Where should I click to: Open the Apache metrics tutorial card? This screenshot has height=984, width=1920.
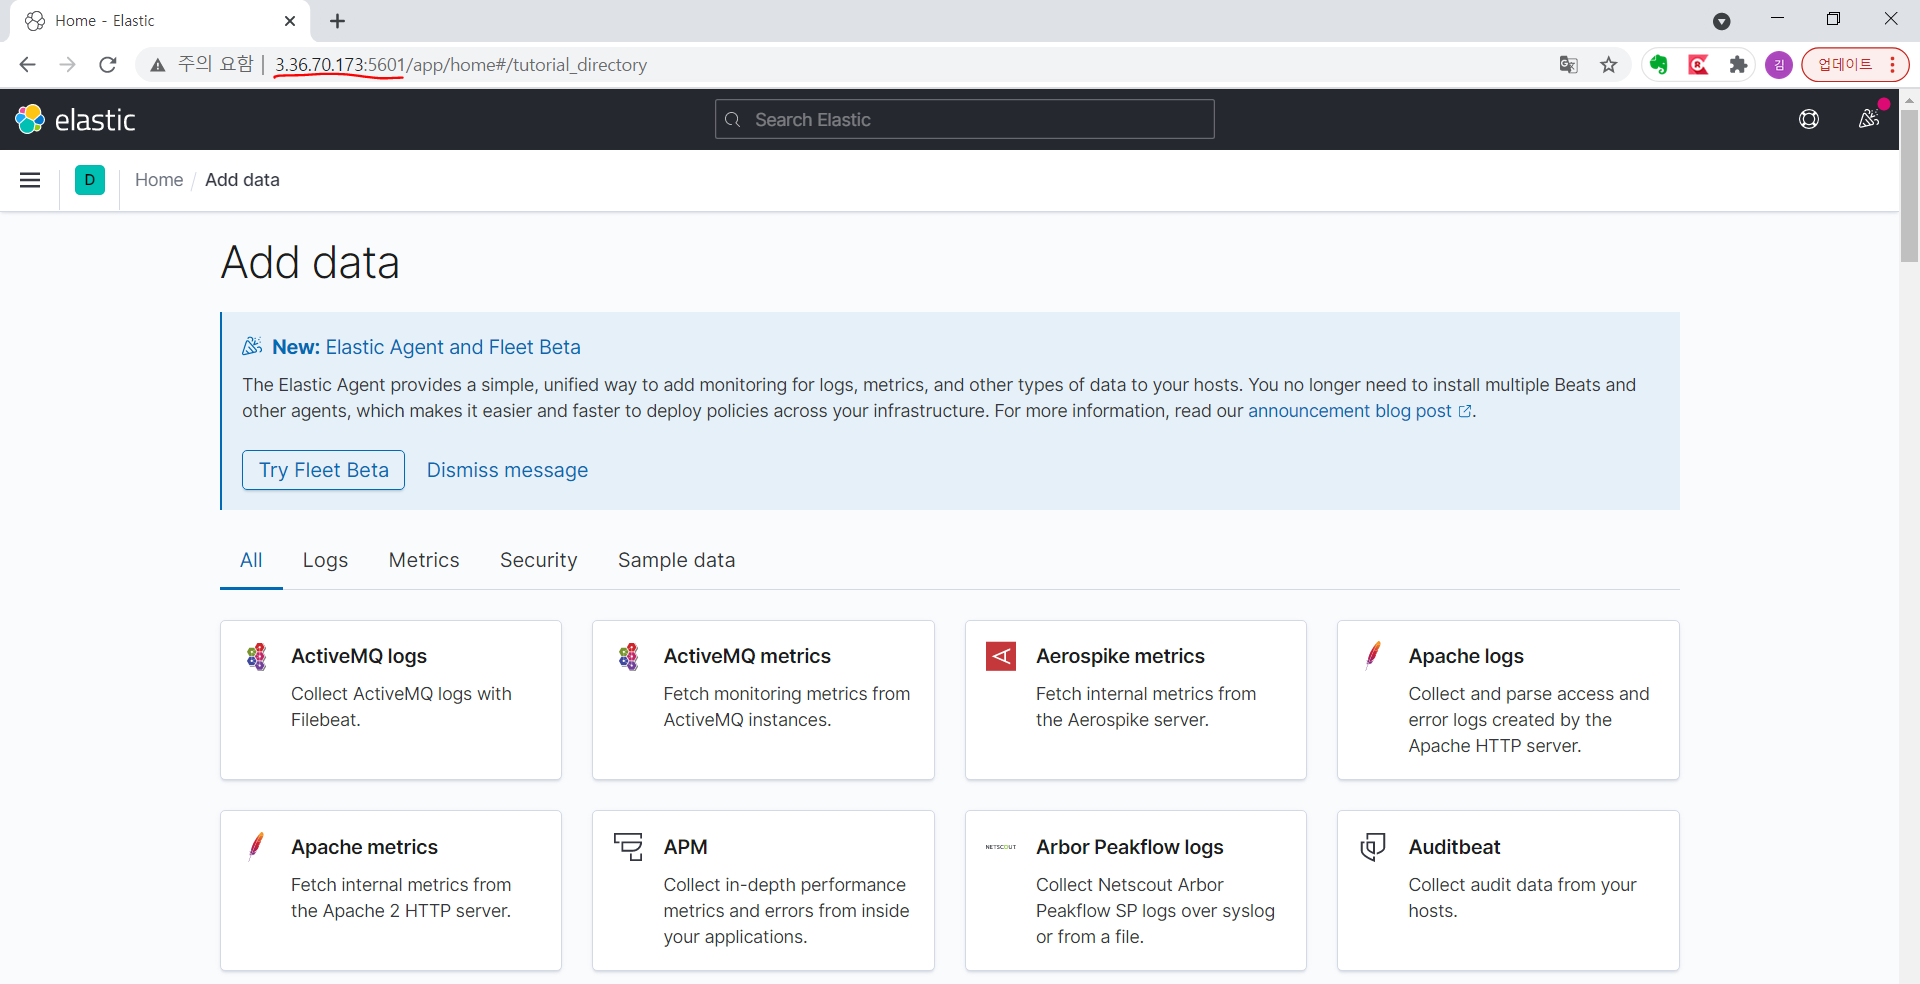(x=391, y=890)
